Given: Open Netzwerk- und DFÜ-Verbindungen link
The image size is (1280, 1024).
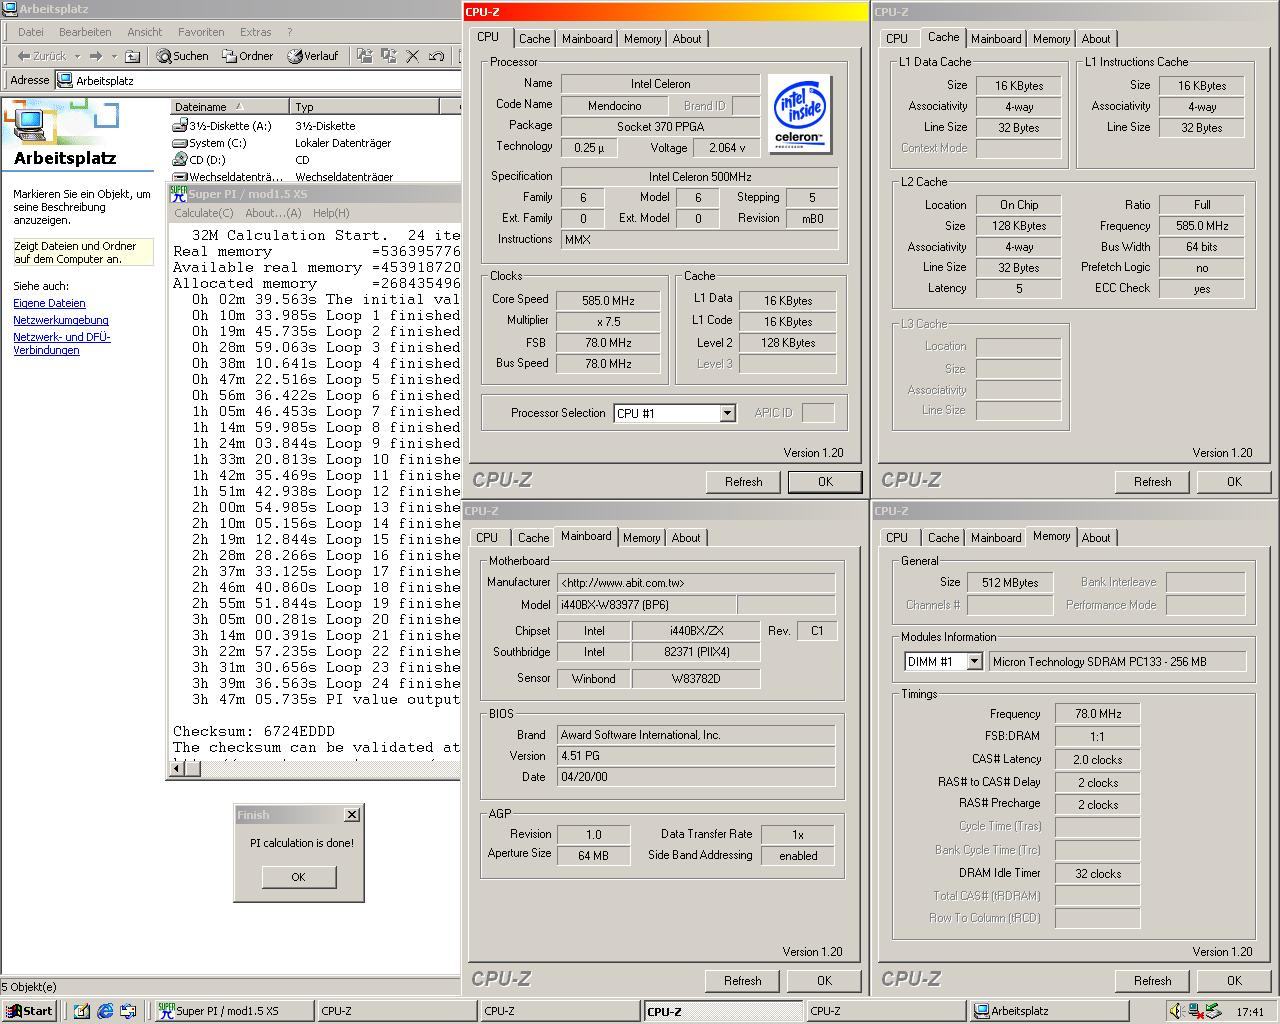Looking at the screenshot, I should point(62,344).
